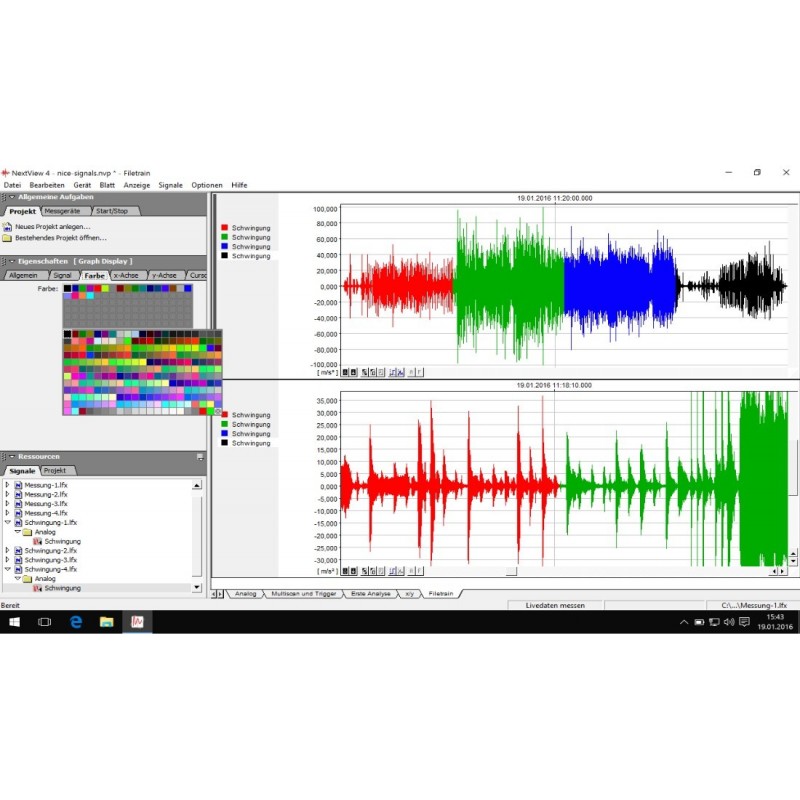
Task: Click the Messung-1.lfx file icon
Action: 19,486
